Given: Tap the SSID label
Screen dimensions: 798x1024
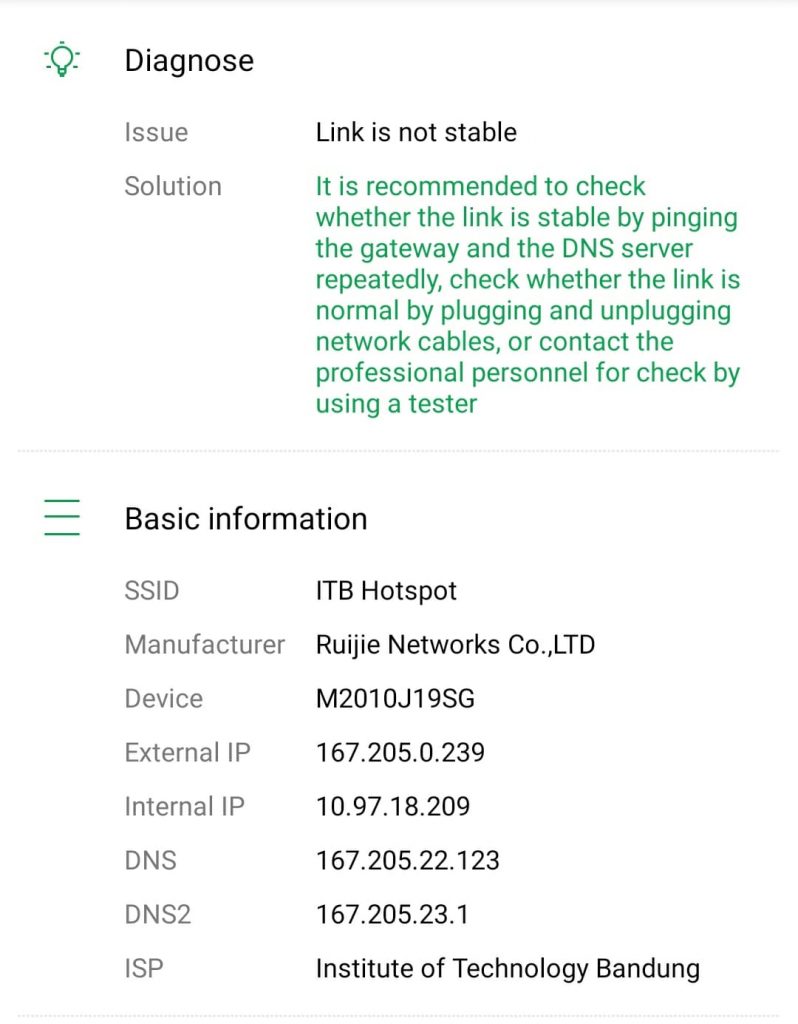Looking at the screenshot, I should 152,590.
